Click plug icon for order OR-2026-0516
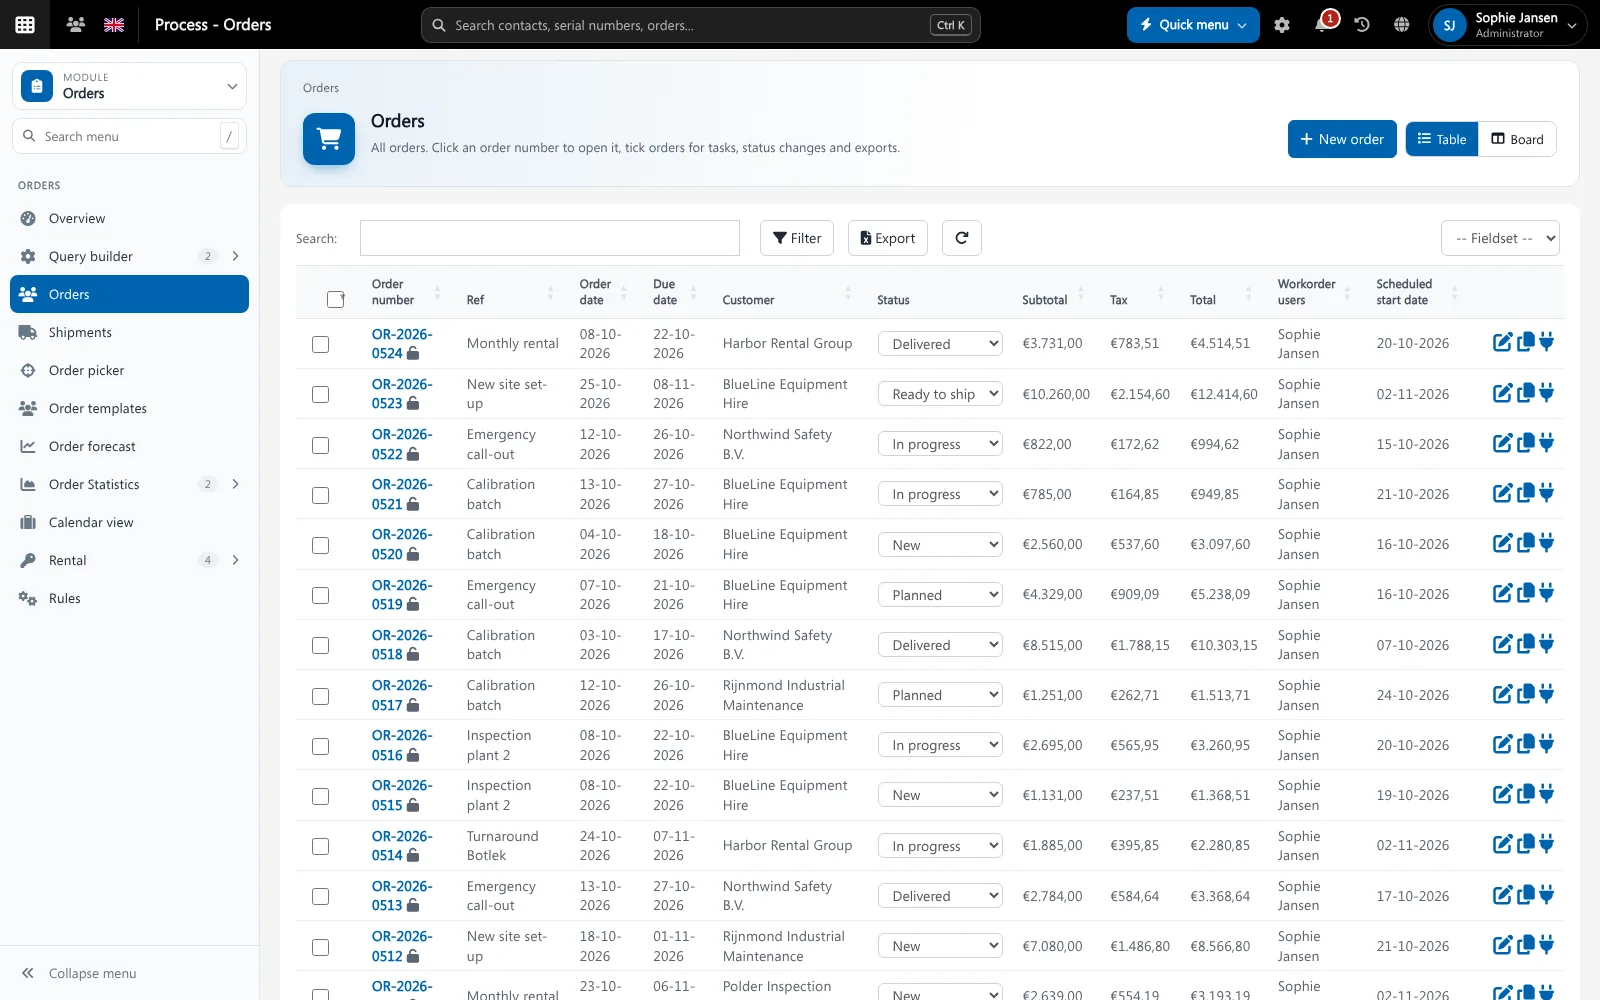 [1547, 744]
